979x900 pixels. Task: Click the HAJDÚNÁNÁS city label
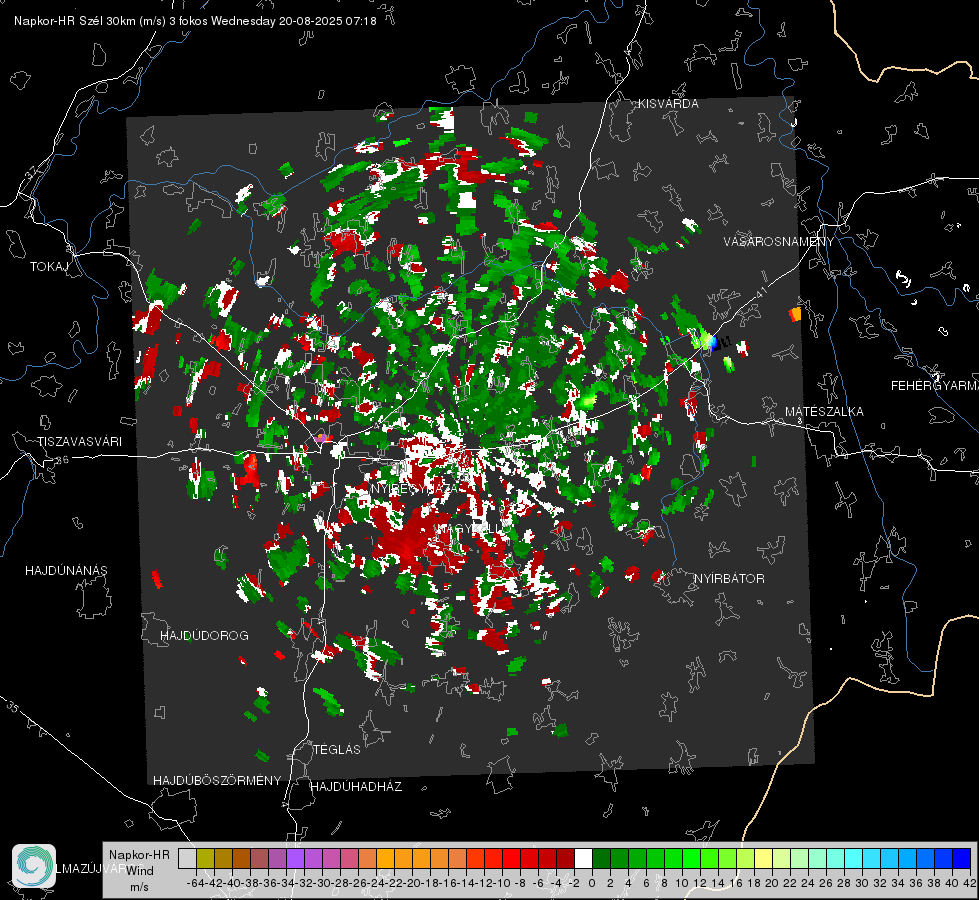coord(66,571)
